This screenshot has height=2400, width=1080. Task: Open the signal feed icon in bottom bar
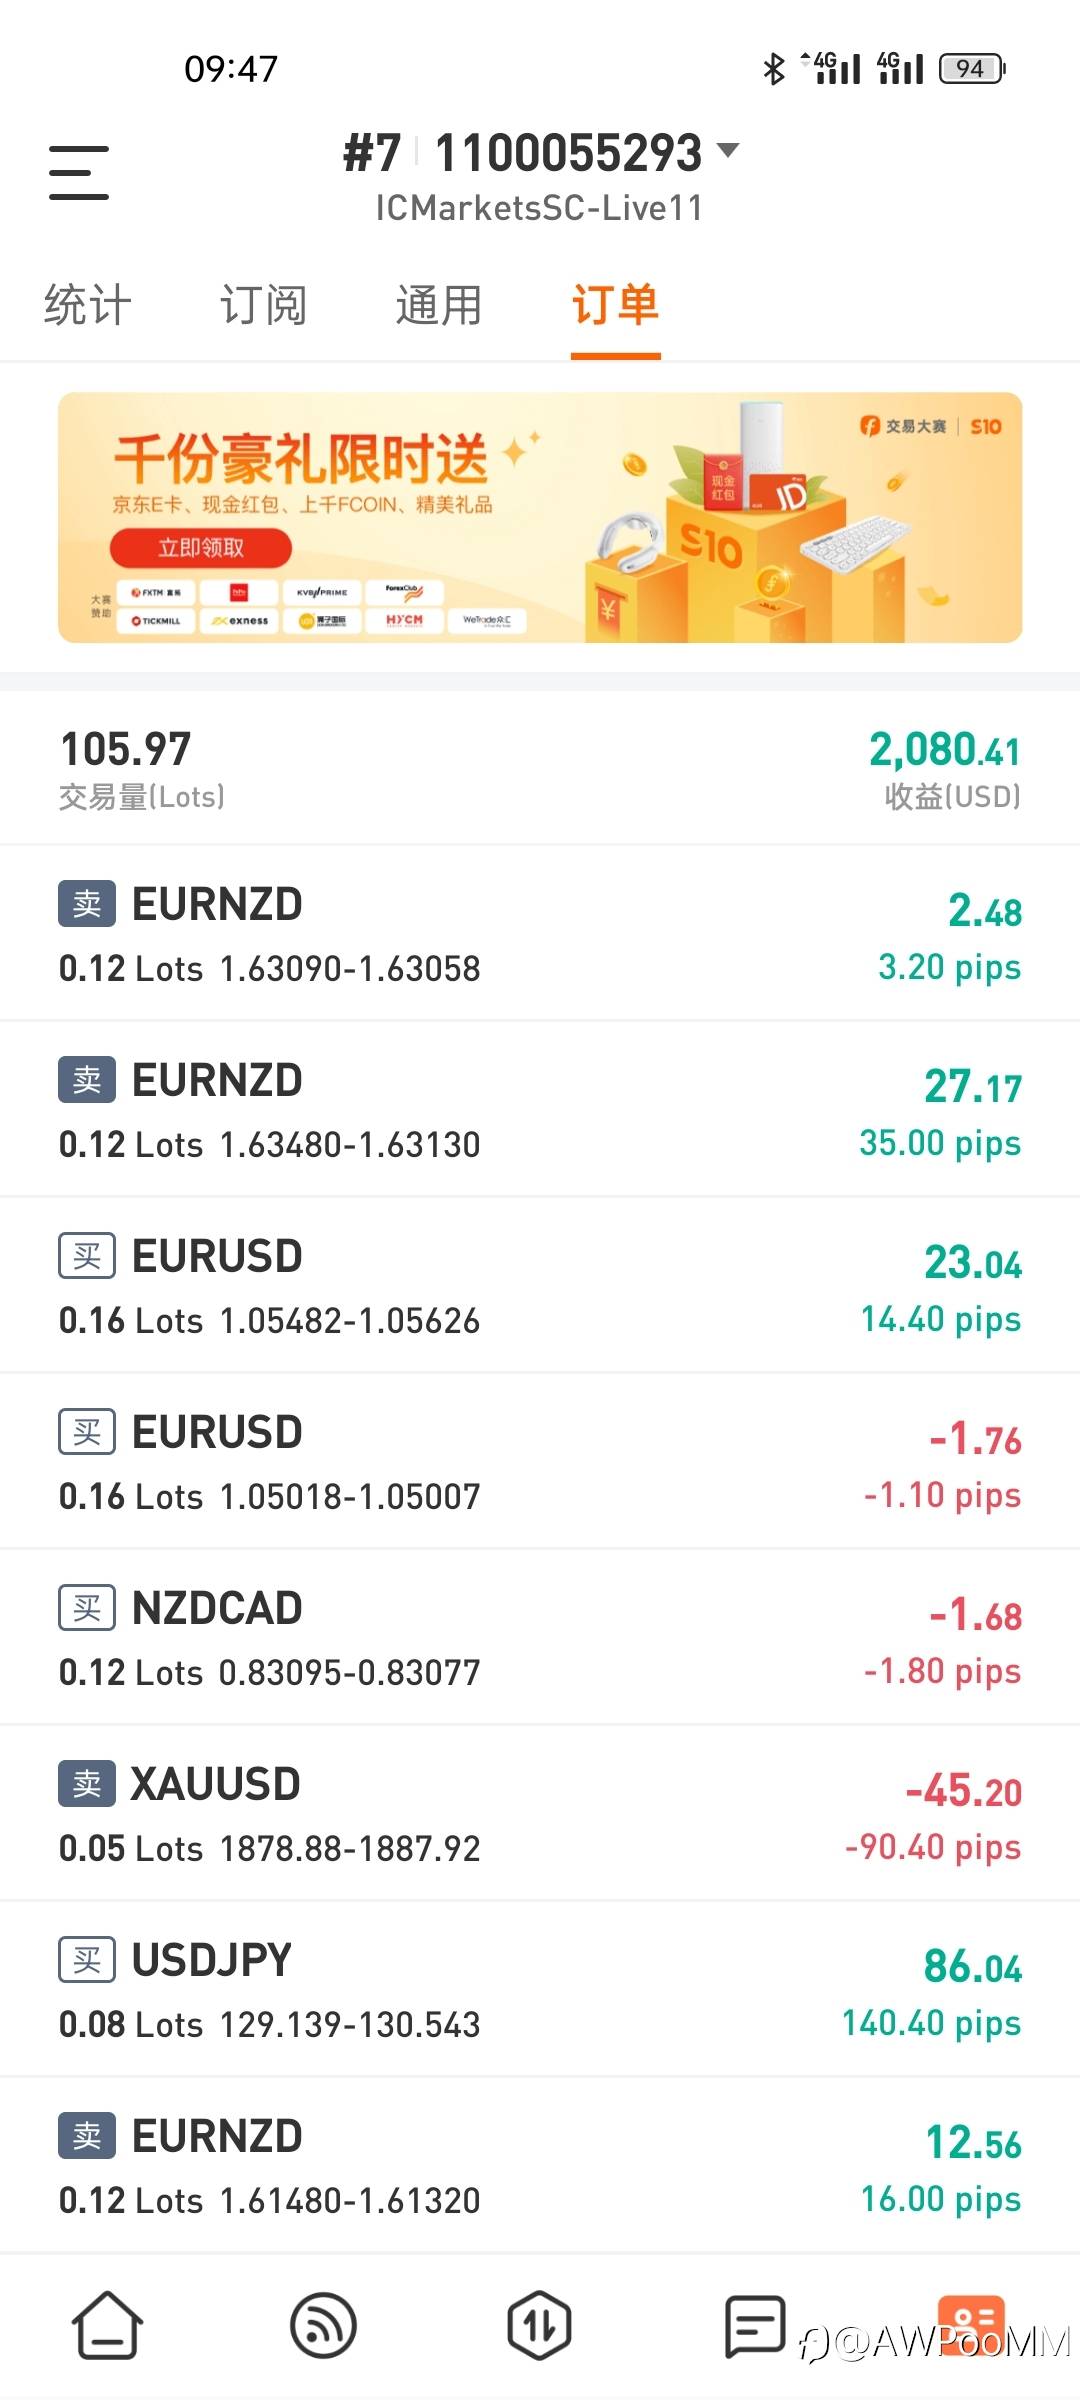pos(323,2325)
